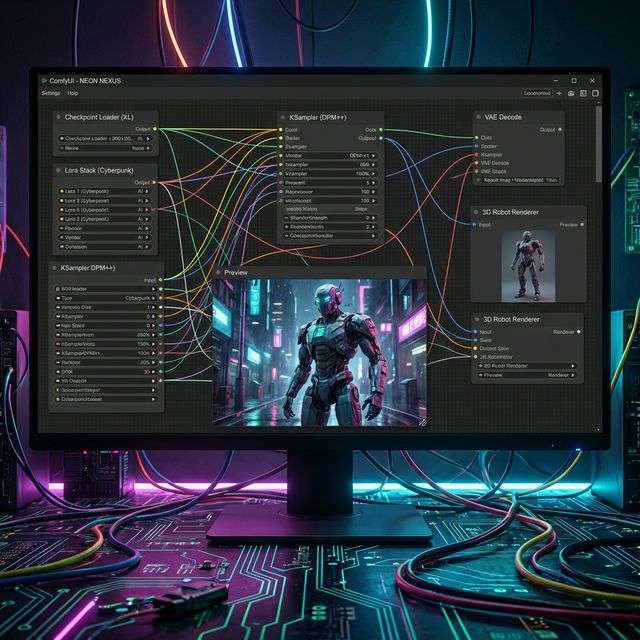Viewport: 640px width, 640px height.
Task: Click the VAE Decode node title
Action: 503,117
